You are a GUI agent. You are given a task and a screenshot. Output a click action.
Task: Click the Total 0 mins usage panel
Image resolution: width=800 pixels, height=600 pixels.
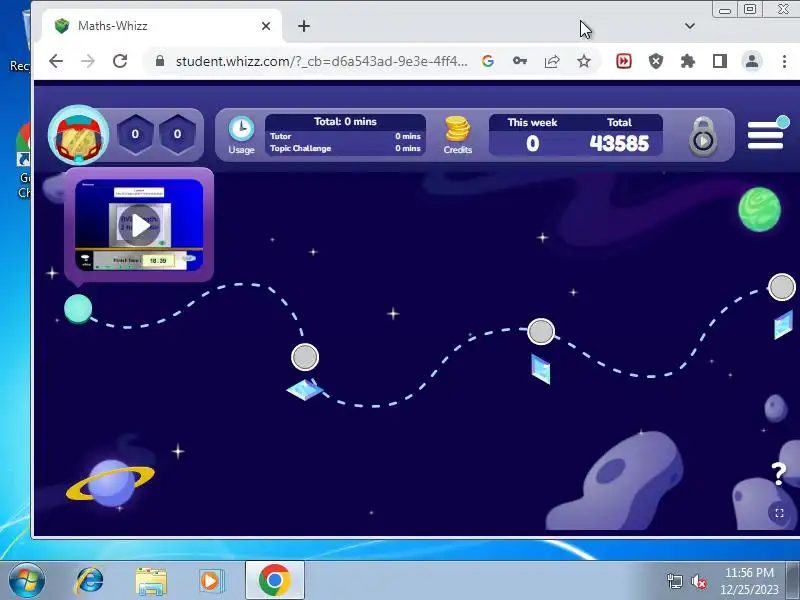(x=345, y=135)
